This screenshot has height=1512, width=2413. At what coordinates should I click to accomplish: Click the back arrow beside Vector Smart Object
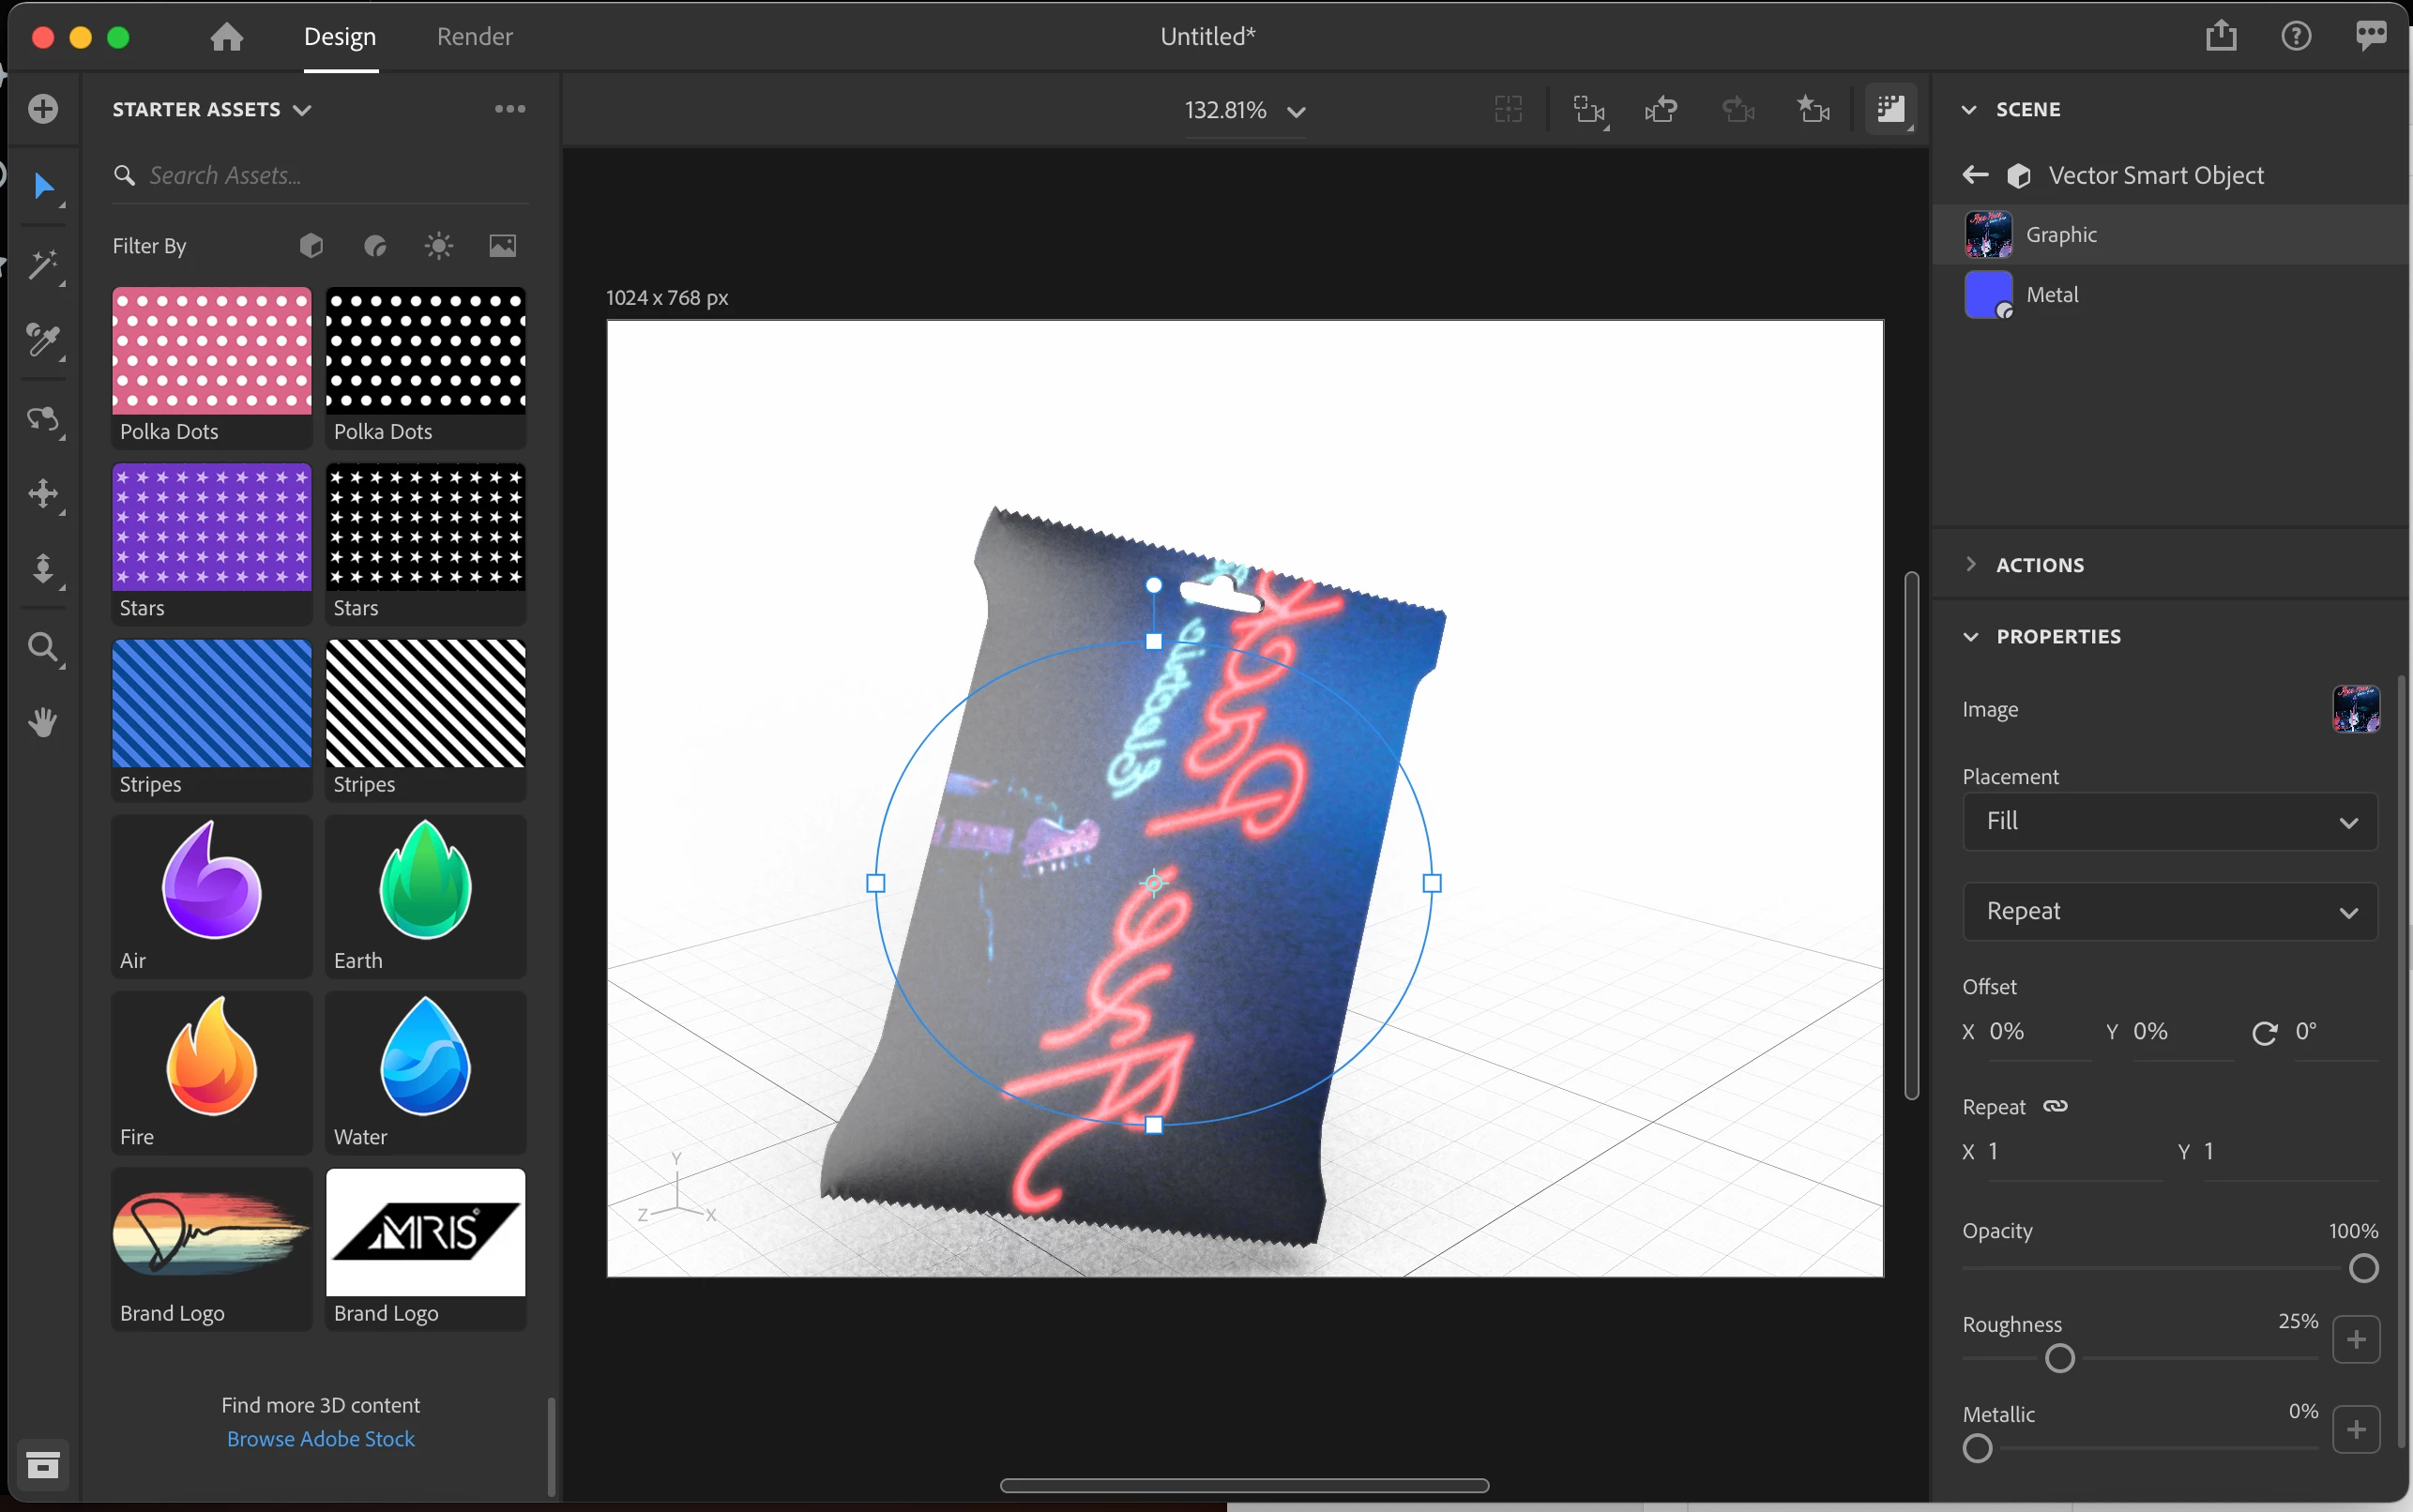click(1975, 175)
